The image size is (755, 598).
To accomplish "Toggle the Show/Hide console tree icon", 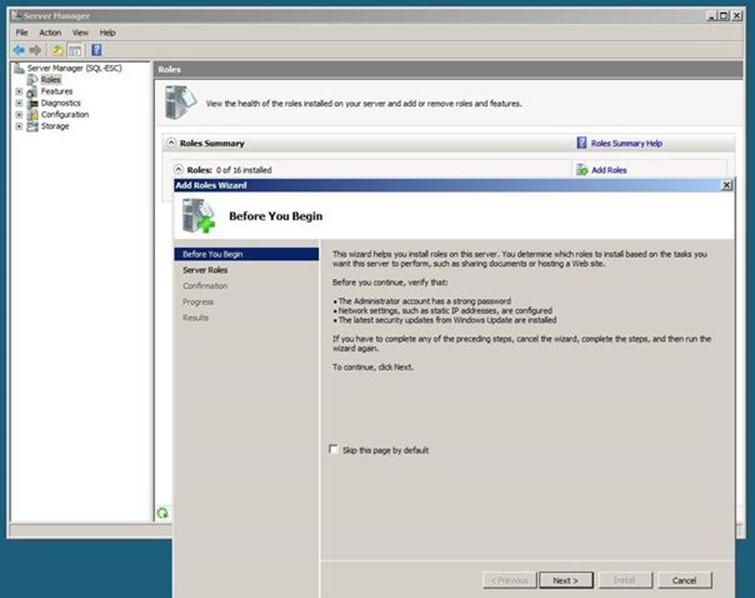I will tap(75, 50).
